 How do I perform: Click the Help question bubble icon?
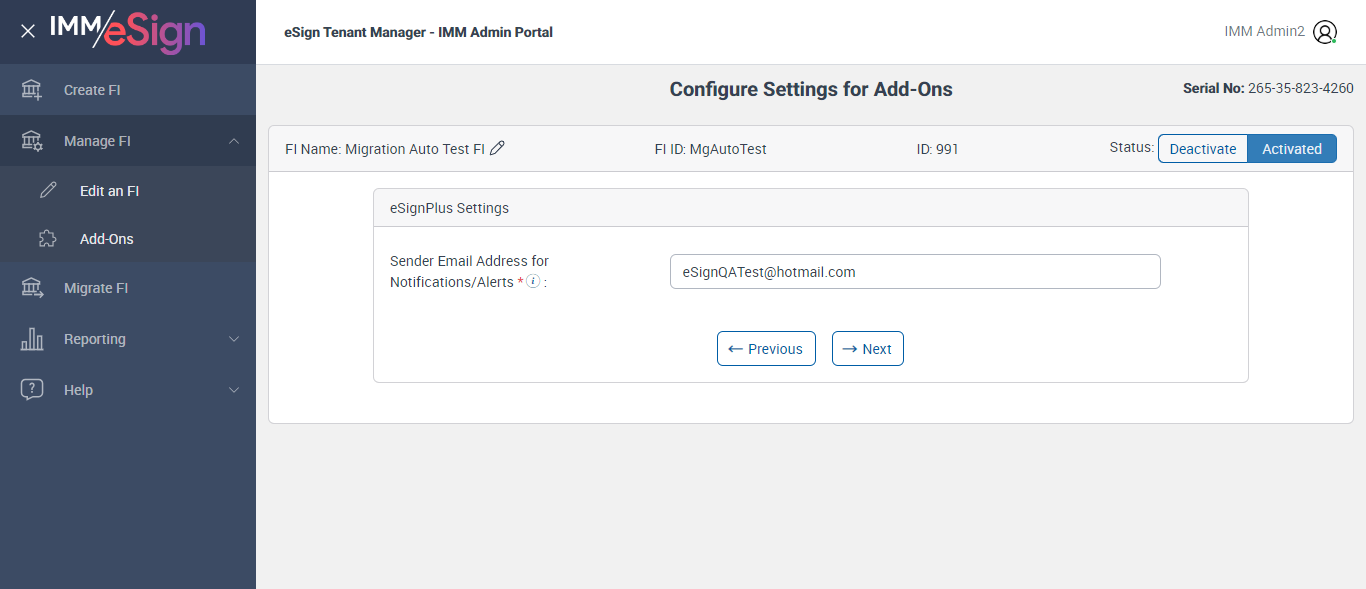32,390
